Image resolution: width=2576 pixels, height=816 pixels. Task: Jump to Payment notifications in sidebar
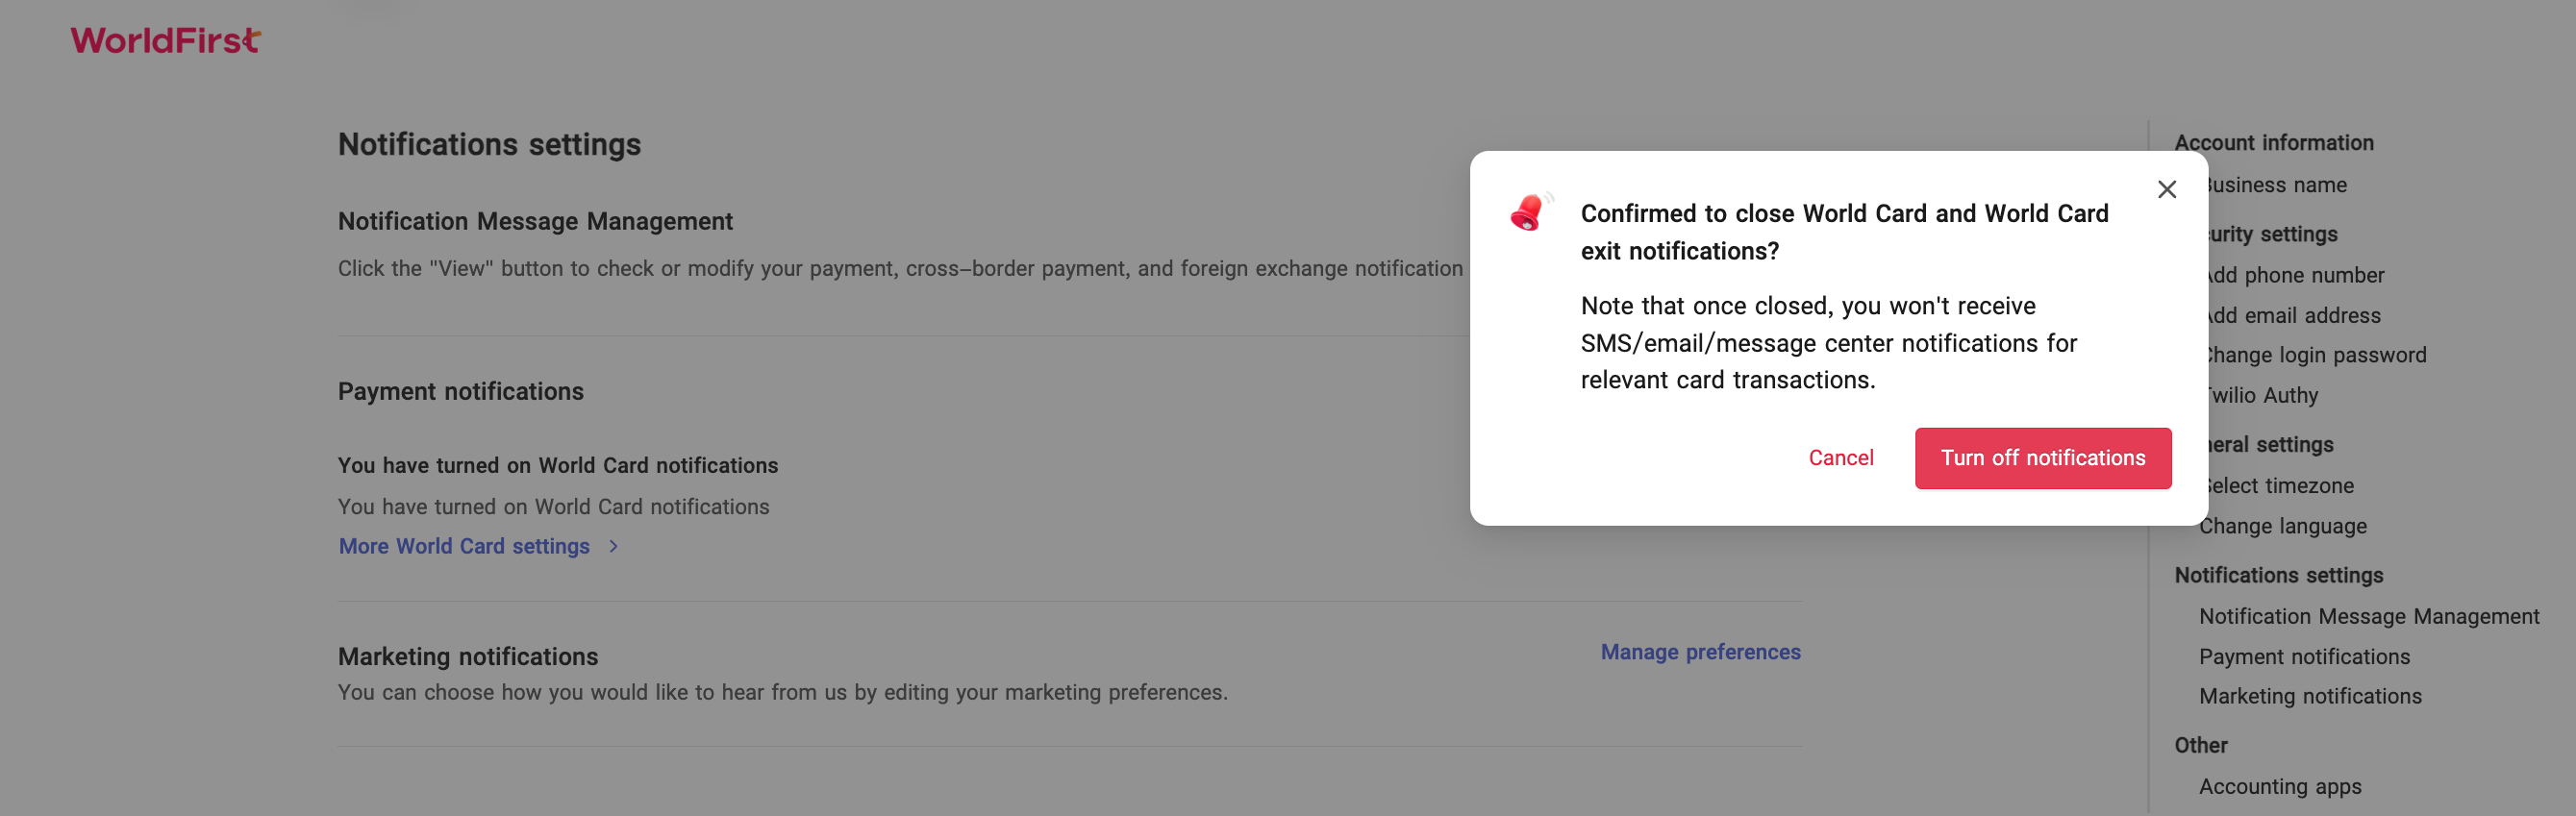(x=2304, y=656)
